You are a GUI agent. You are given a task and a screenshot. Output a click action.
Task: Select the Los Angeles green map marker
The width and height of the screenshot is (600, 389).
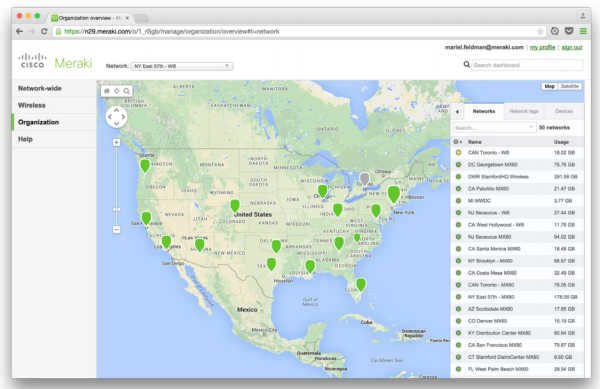(x=166, y=242)
